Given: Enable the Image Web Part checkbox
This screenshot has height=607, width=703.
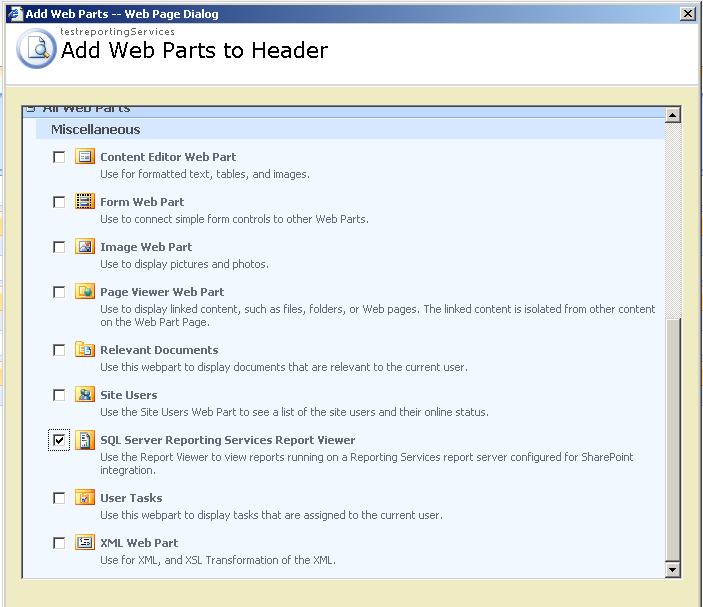Looking at the screenshot, I should click(x=59, y=247).
